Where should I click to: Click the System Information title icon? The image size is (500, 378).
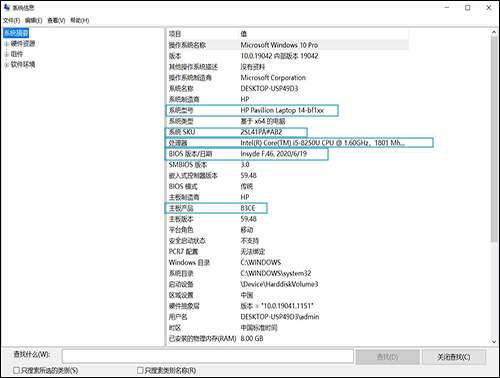tap(7, 7)
